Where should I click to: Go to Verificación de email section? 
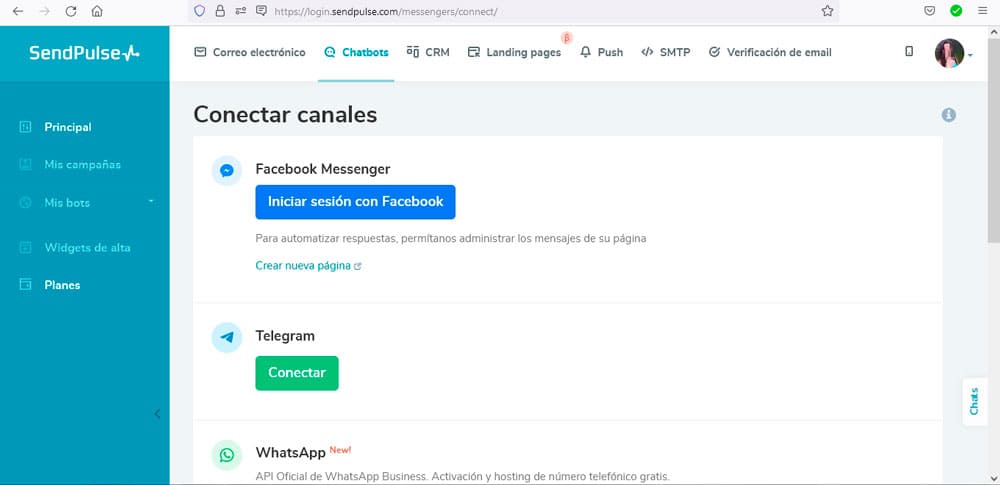click(769, 52)
